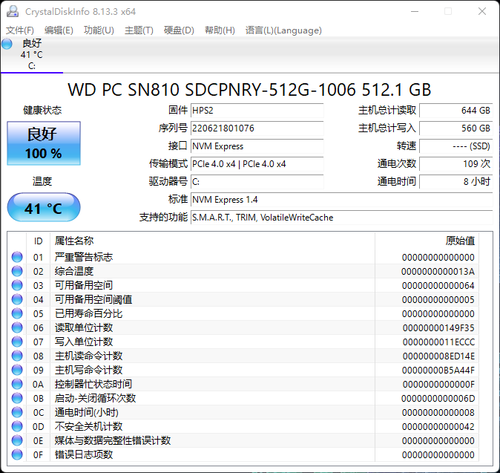Select attribute name 控制器忙状态时间
500x473 pixels.
pyautogui.click(x=93, y=384)
